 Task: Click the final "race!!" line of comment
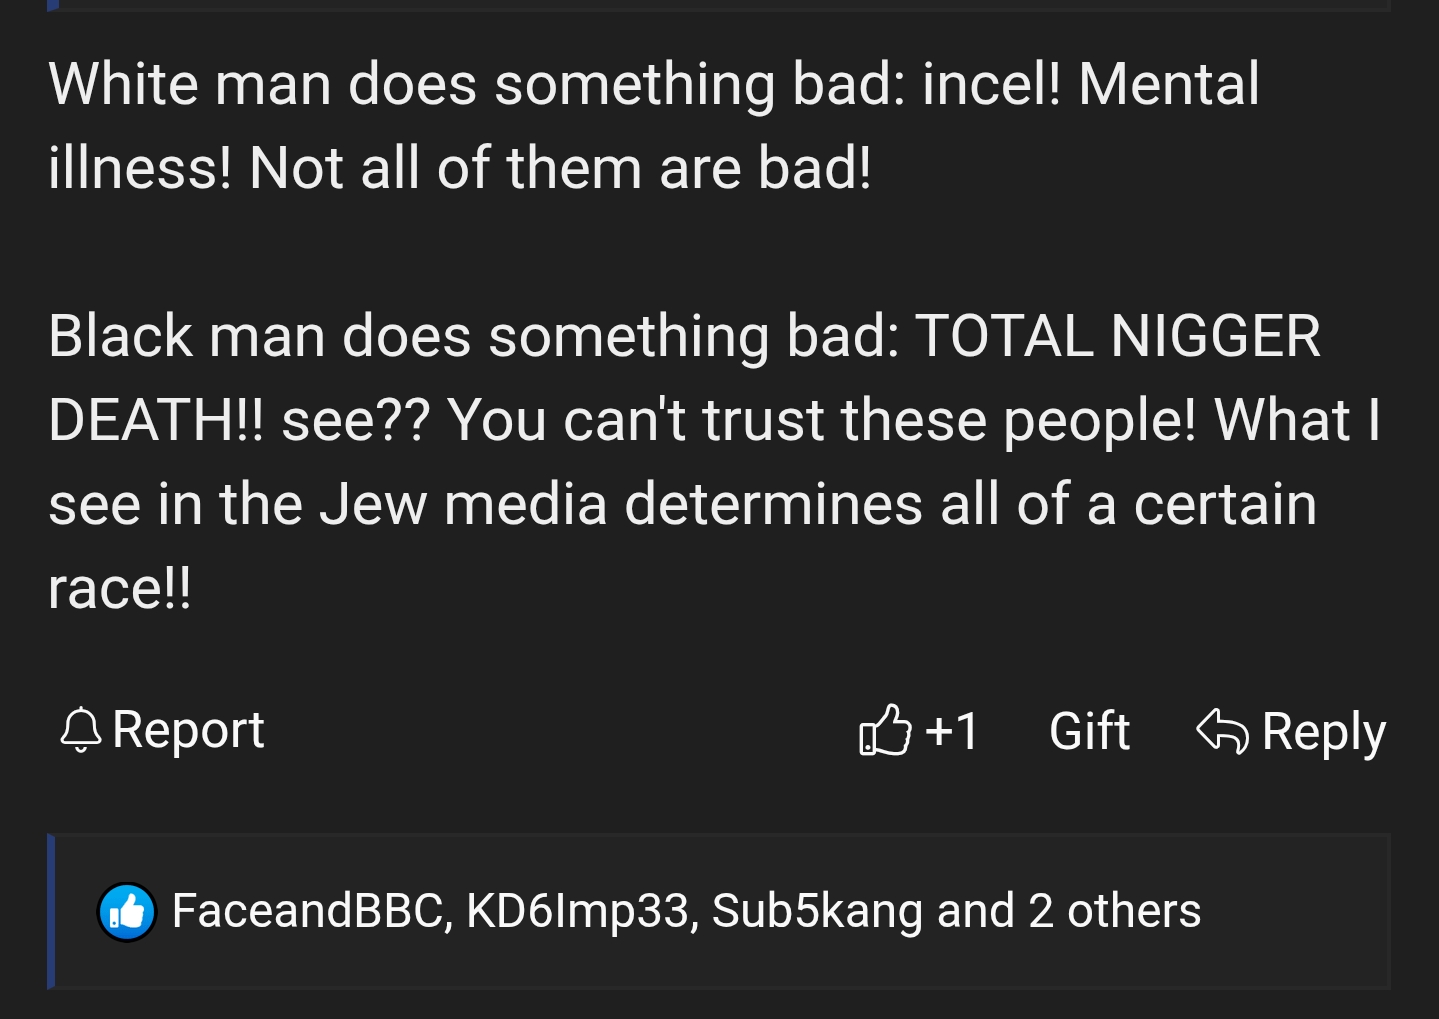tap(119, 588)
